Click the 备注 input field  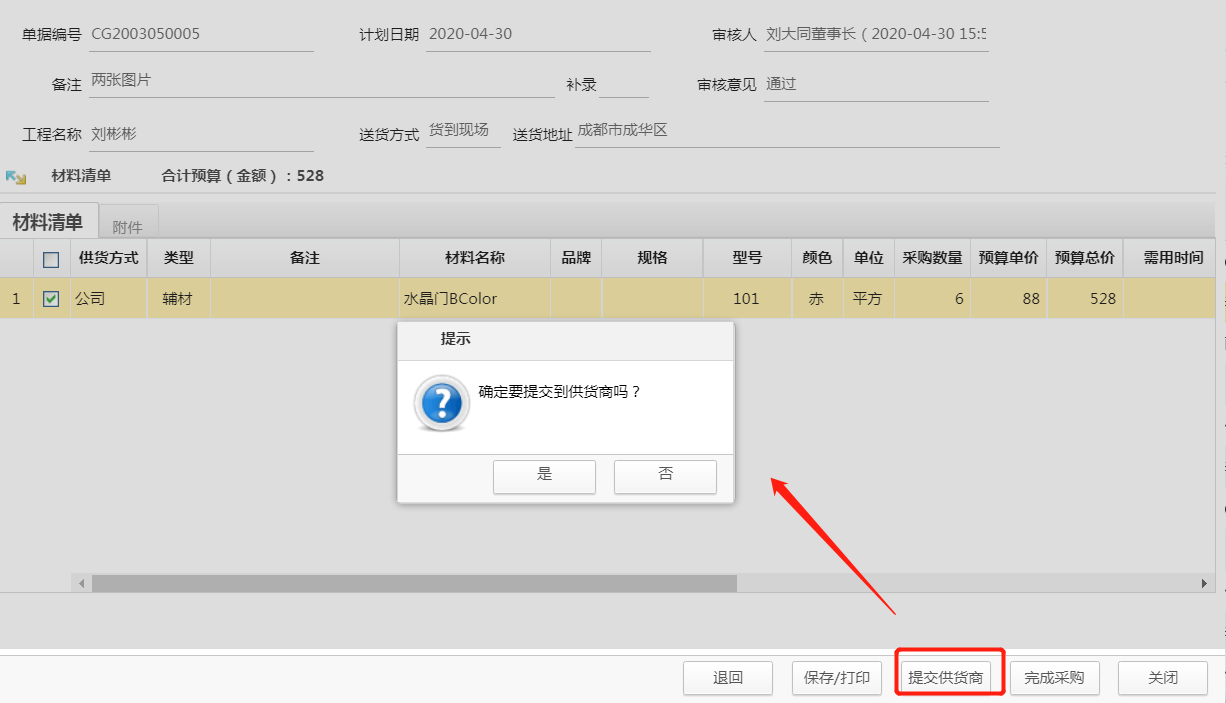tap(320, 82)
